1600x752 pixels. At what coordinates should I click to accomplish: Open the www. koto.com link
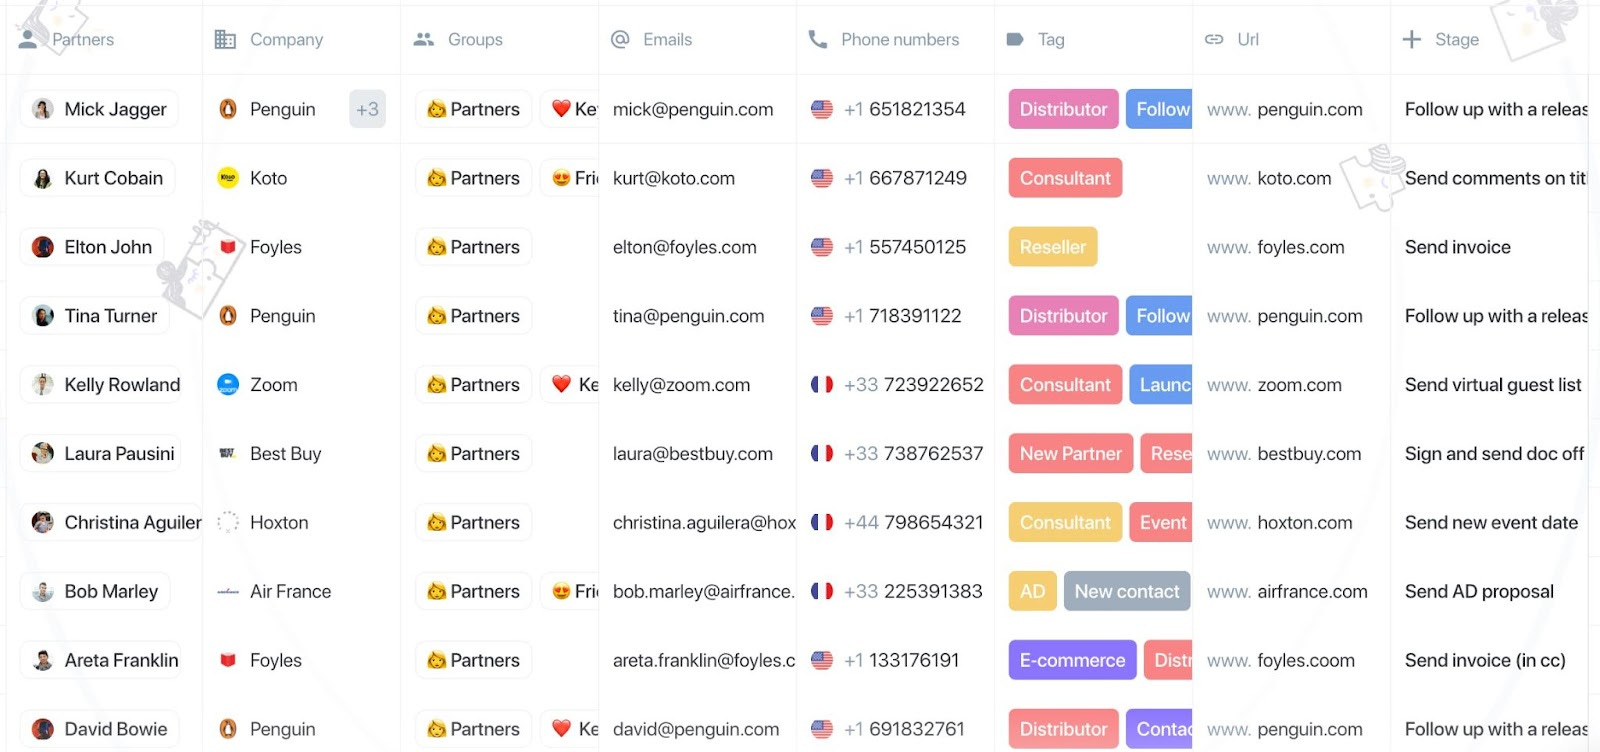tap(1269, 178)
